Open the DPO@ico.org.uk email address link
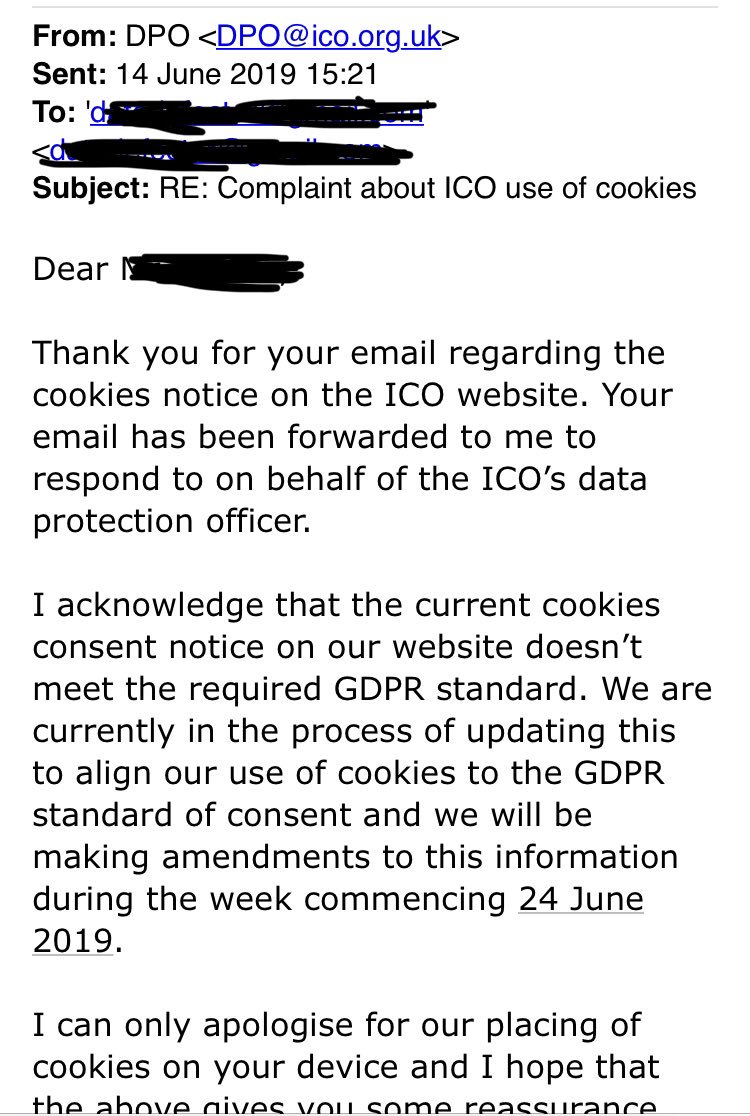Image resolution: width=750 pixels, height=1116 pixels. [329, 36]
